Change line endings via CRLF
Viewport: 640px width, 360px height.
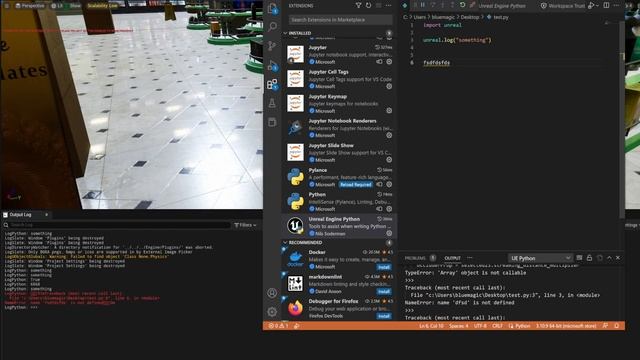[497, 326]
